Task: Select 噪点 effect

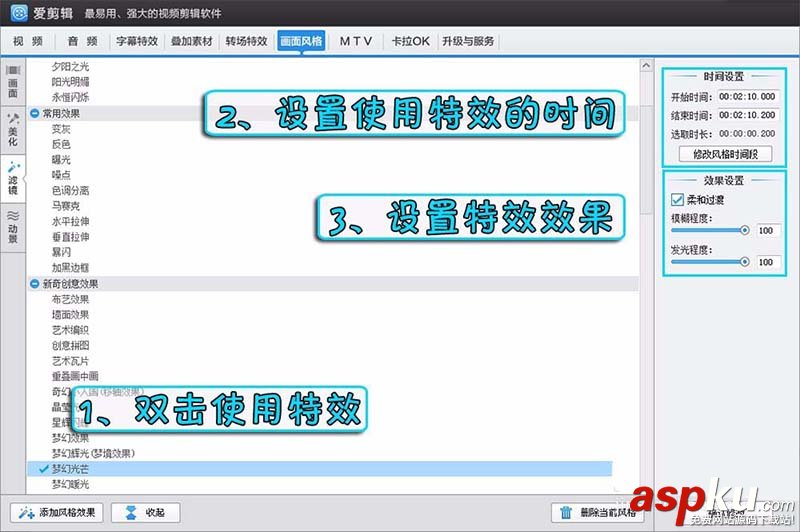Action: (61, 175)
